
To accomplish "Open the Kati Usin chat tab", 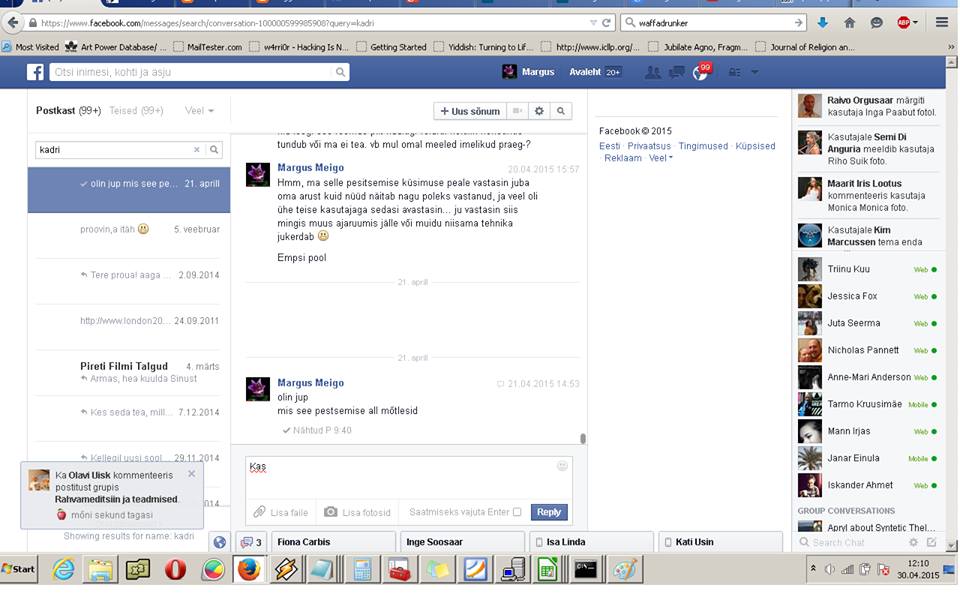I will pyautogui.click(x=721, y=542).
